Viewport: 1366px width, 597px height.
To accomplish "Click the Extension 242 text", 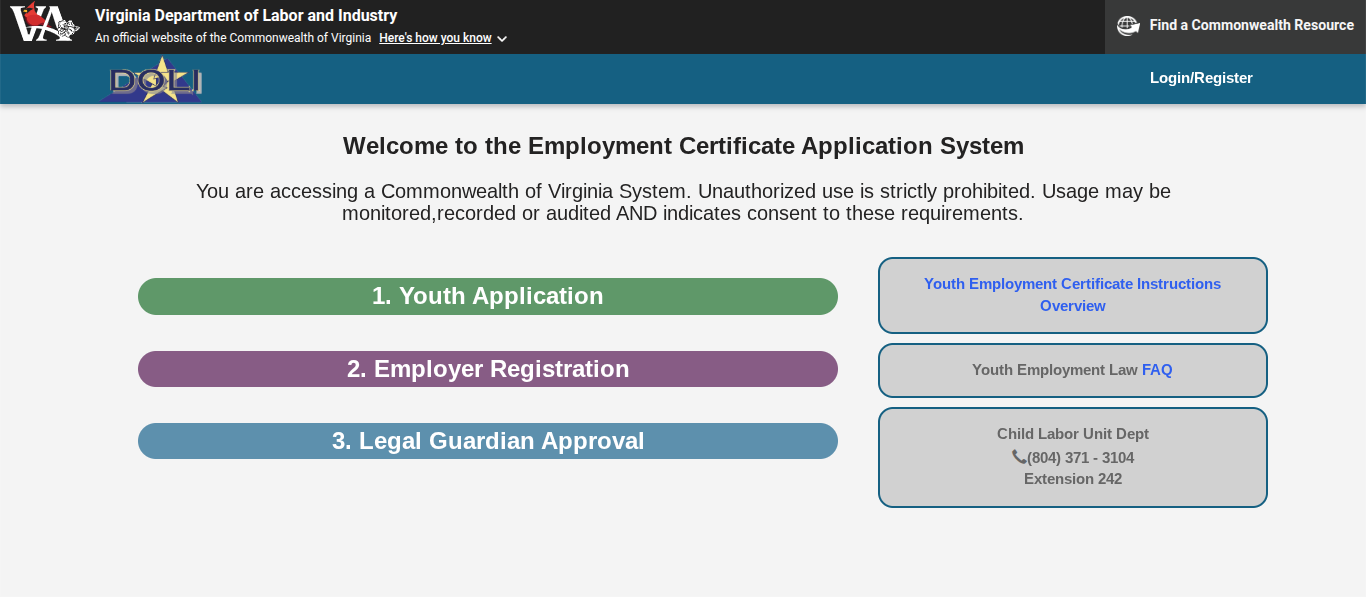I will point(1072,478).
